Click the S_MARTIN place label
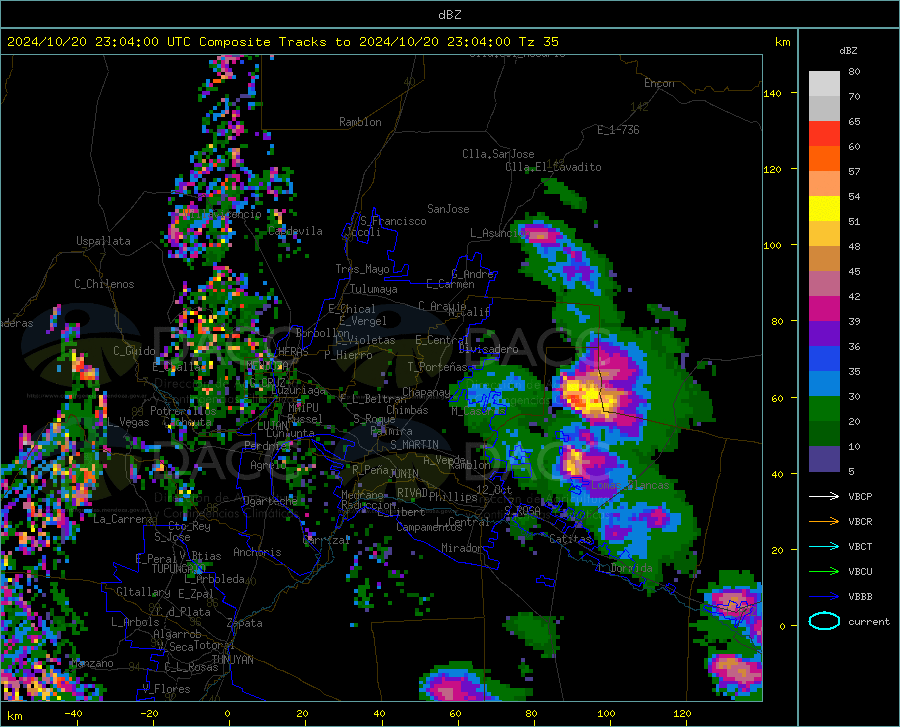Image resolution: width=900 pixels, height=727 pixels. coord(414,445)
